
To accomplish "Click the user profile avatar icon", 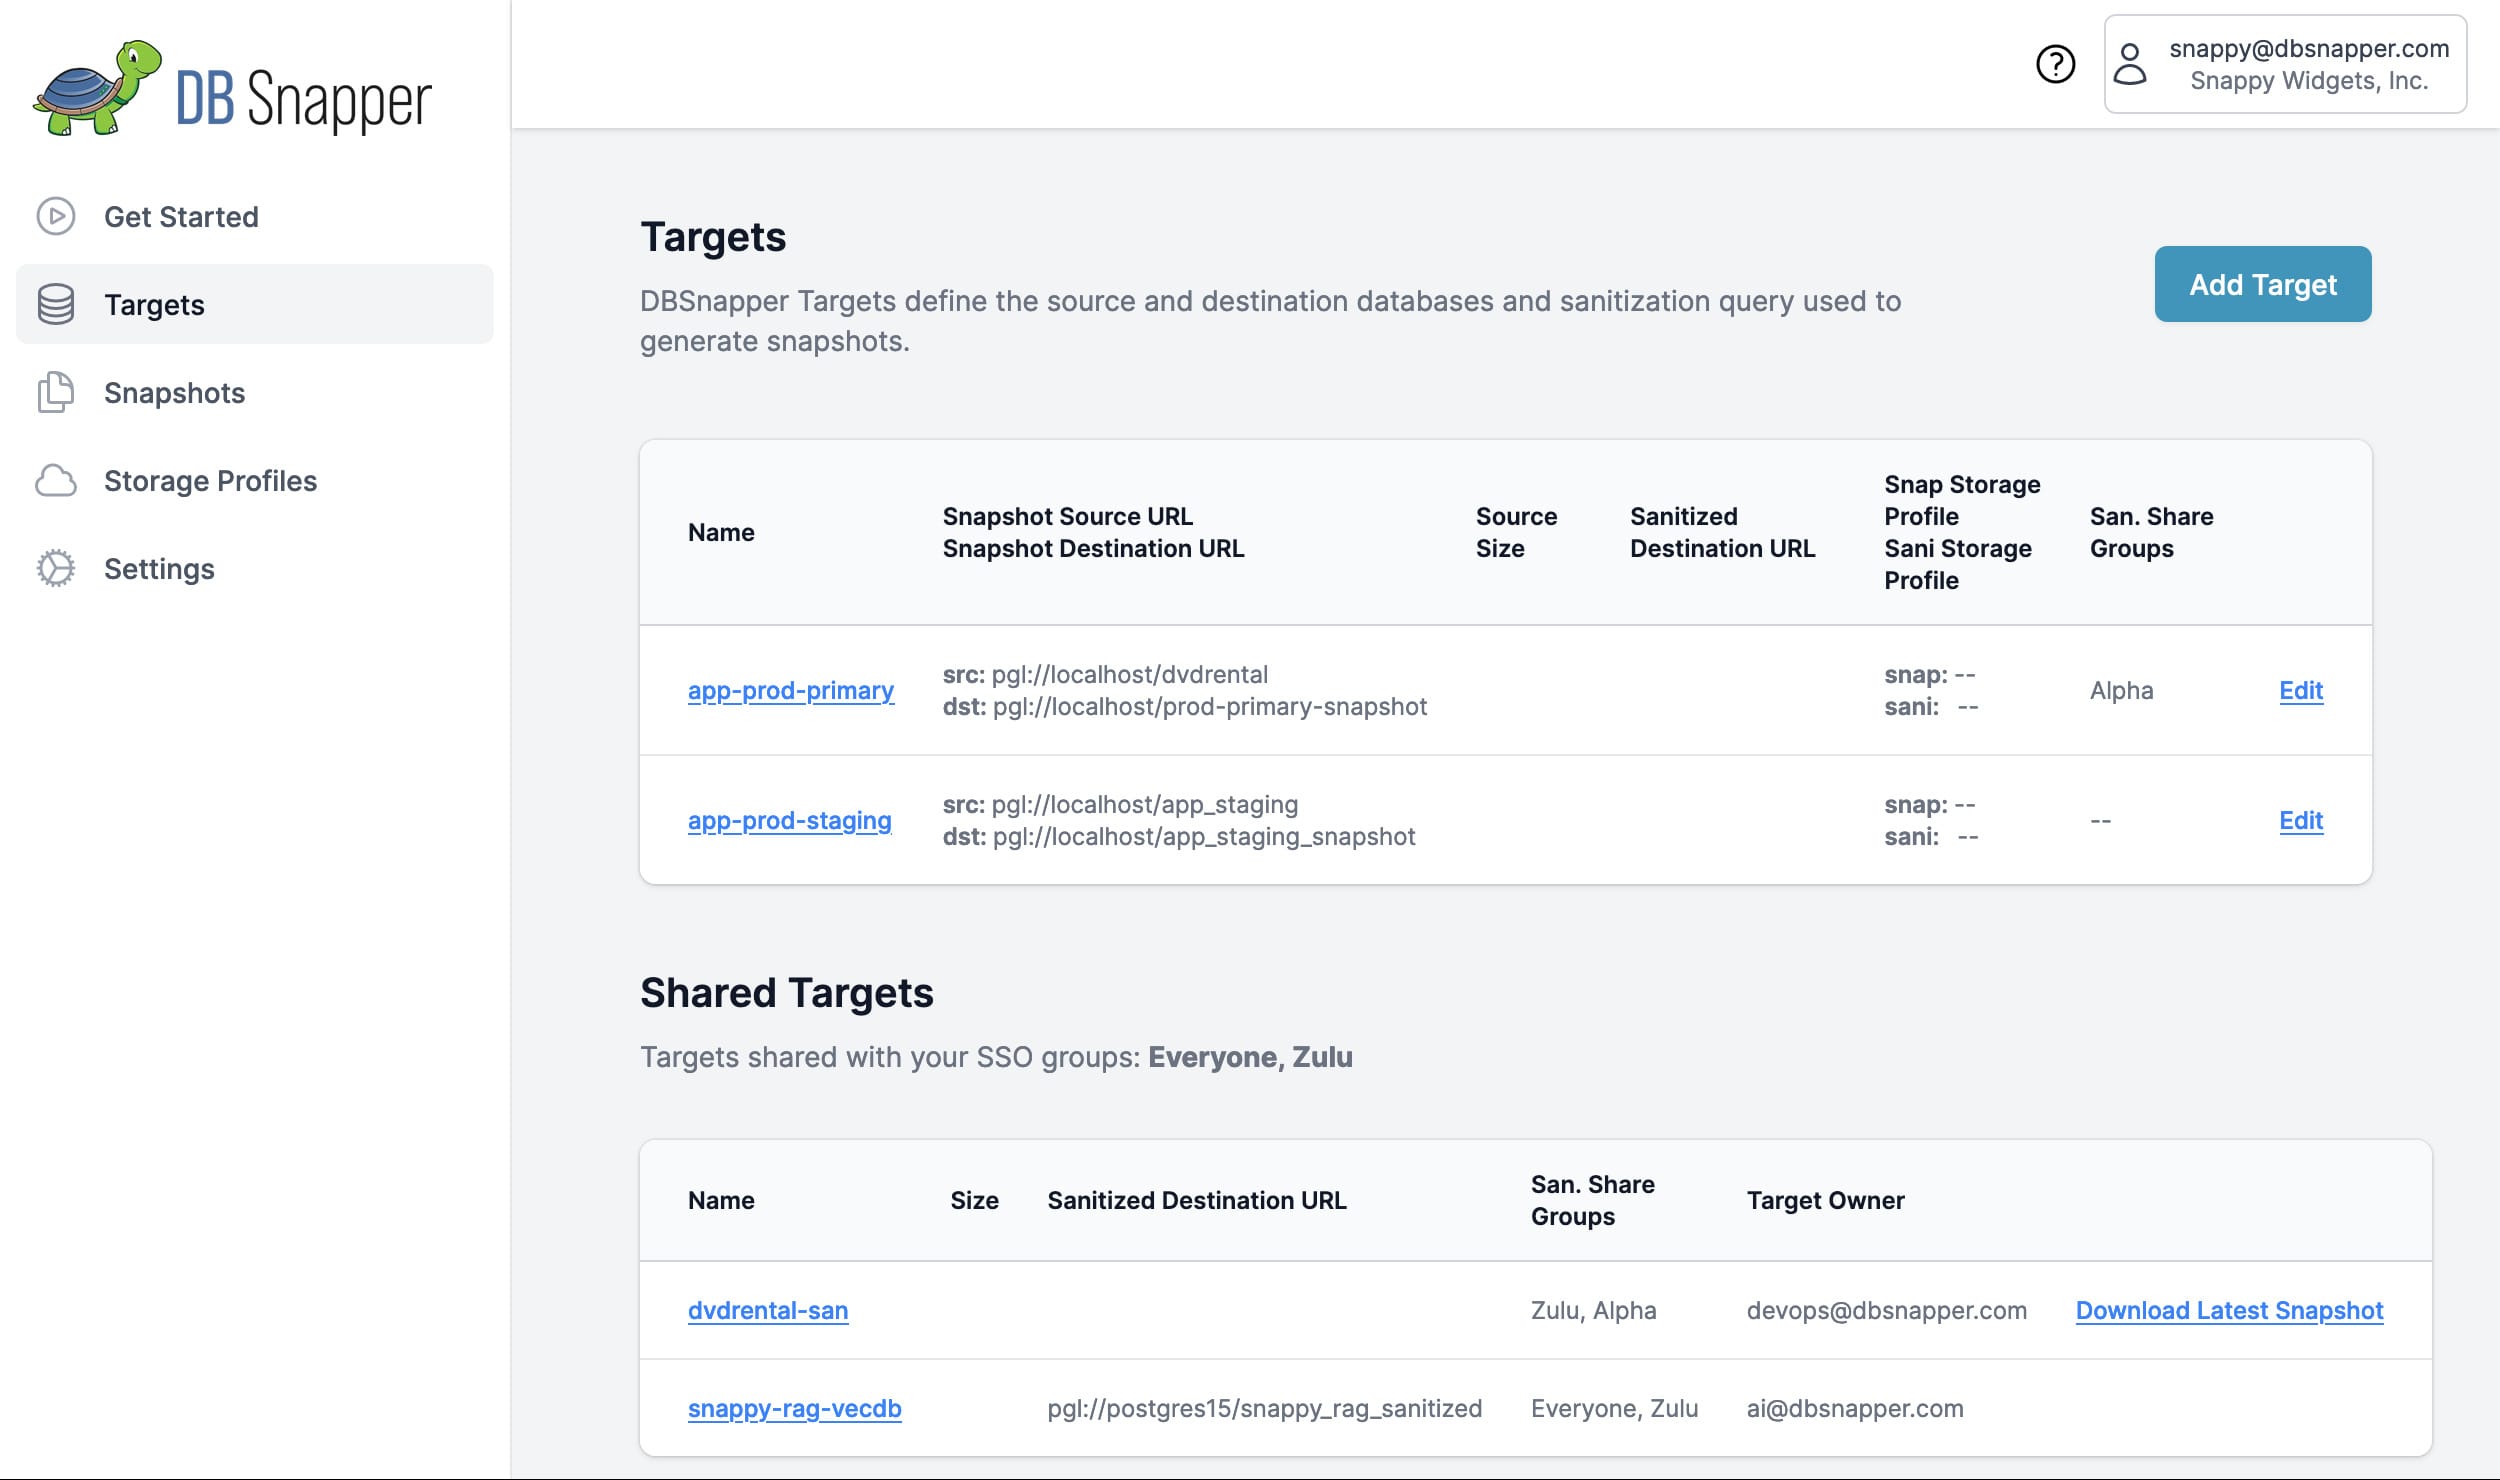I will [2130, 64].
